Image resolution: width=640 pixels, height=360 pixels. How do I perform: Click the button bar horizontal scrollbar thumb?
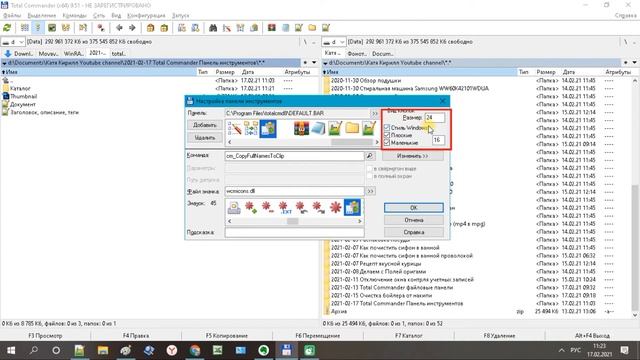click(x=352, y=142)
